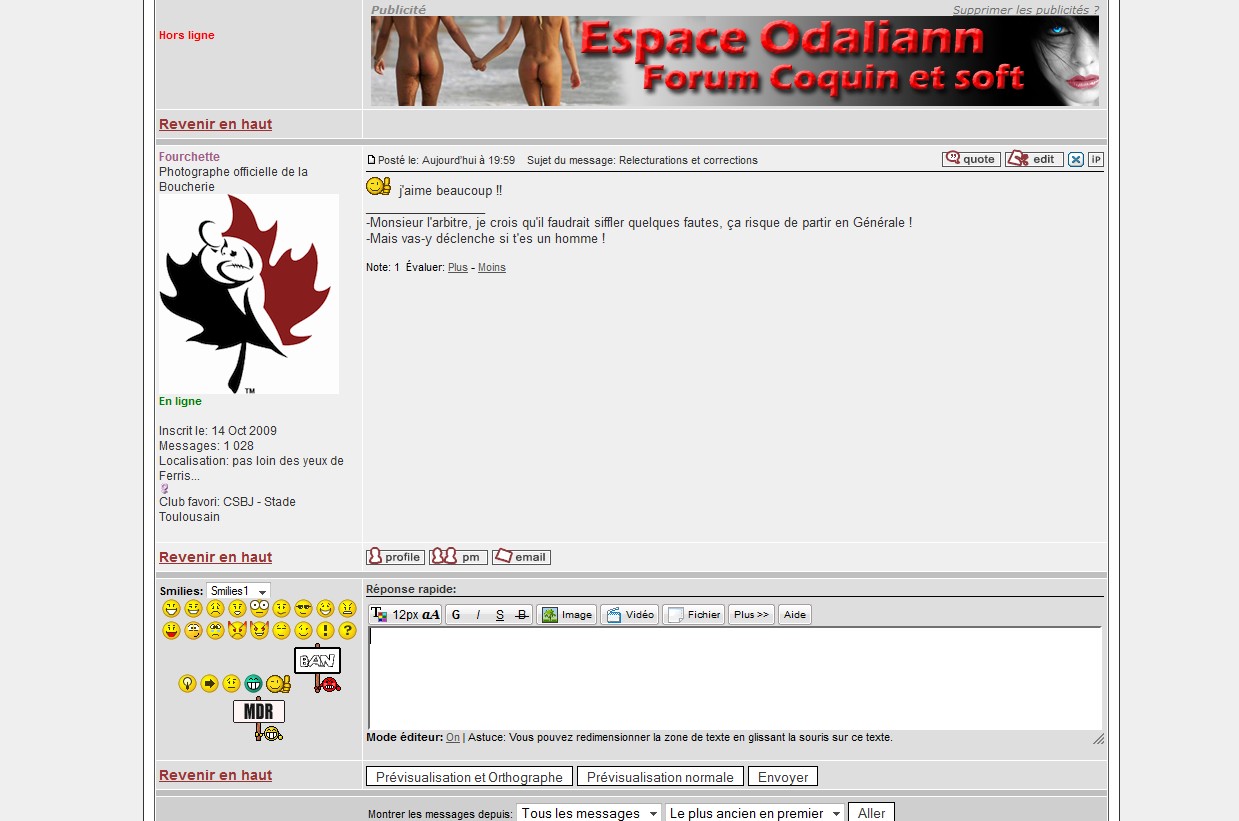1239x821 pixels.
Task: Click Revenir en haut below Hors ligne
Action: (x=215, y=124)
